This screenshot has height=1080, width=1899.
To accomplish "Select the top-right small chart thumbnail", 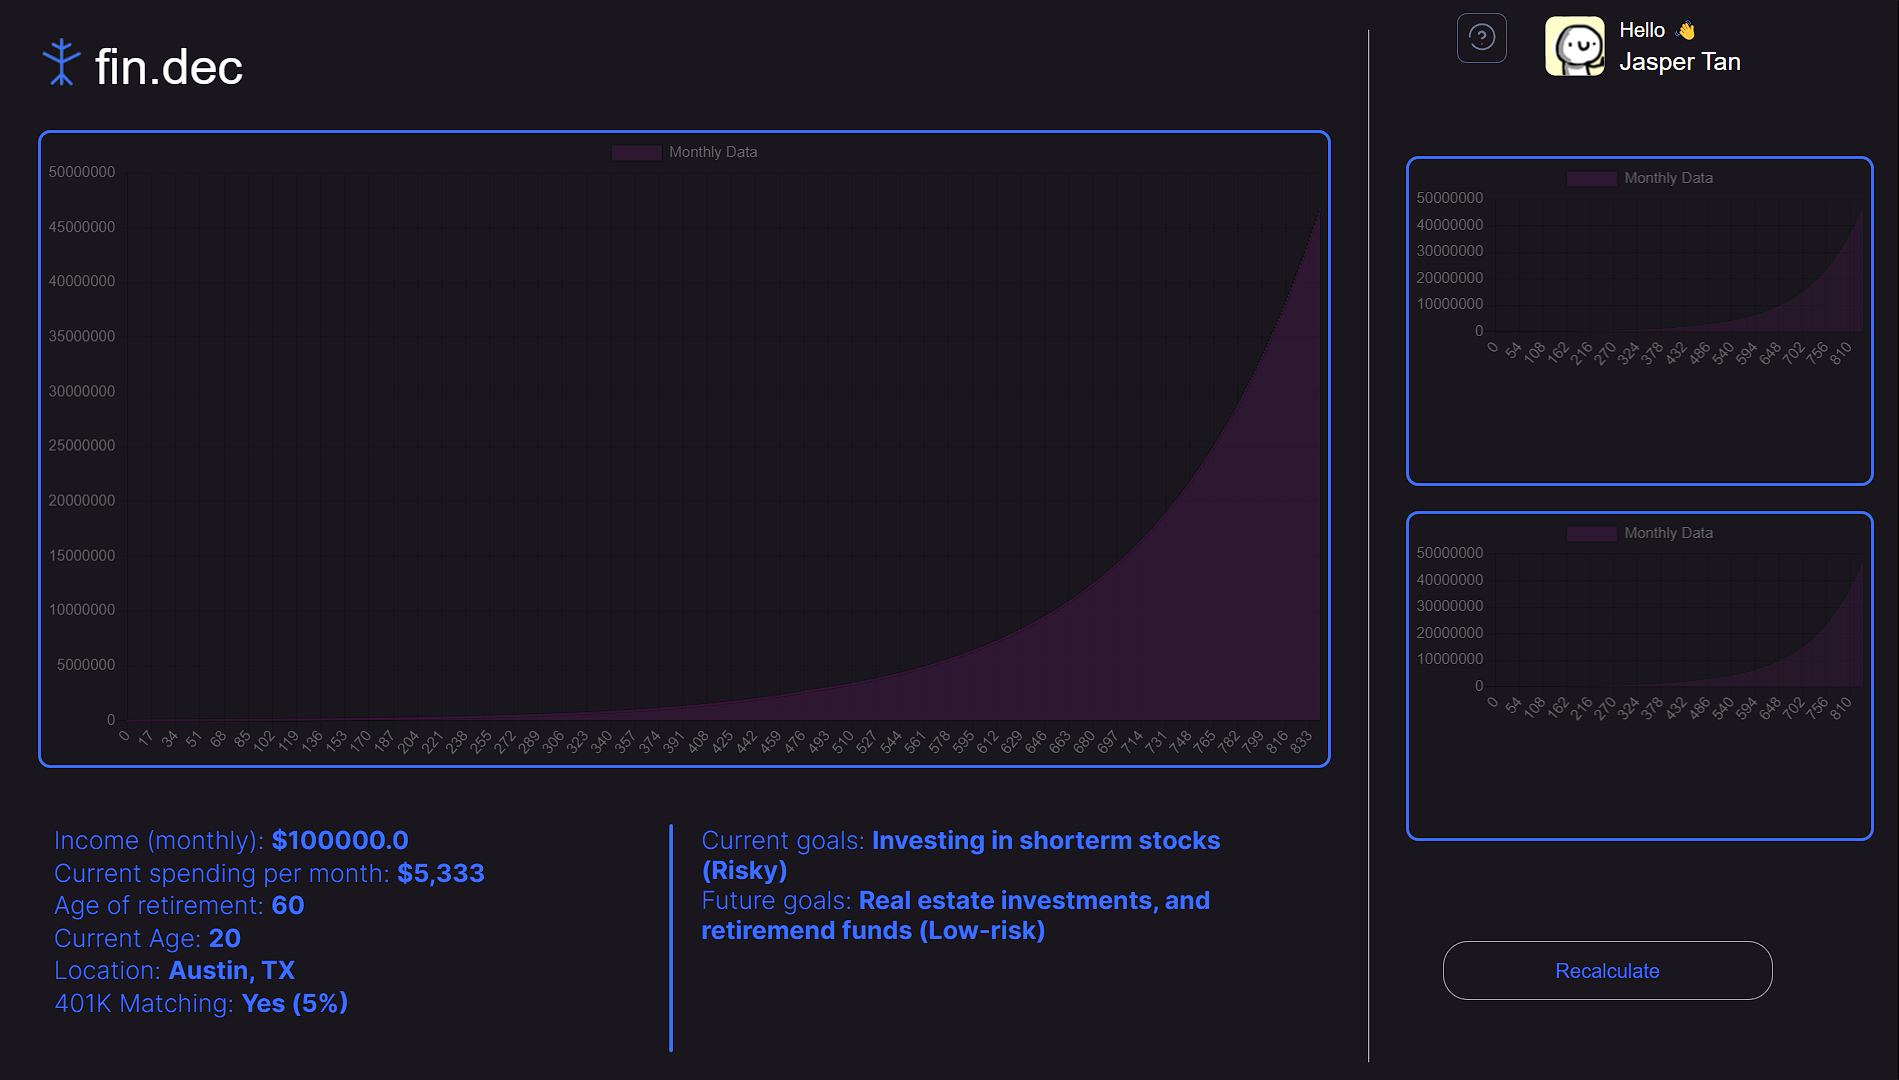I will pos(1638,320).
